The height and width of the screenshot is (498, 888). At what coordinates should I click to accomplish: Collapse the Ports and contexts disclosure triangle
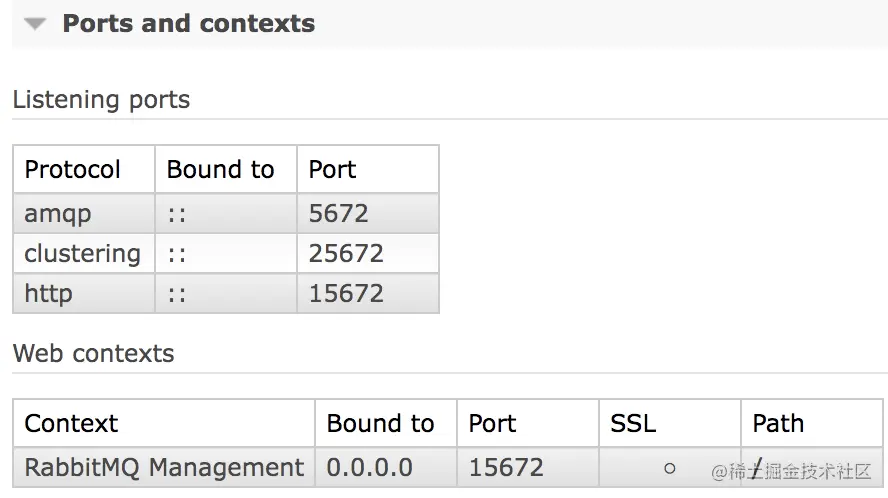coord(36,24)
